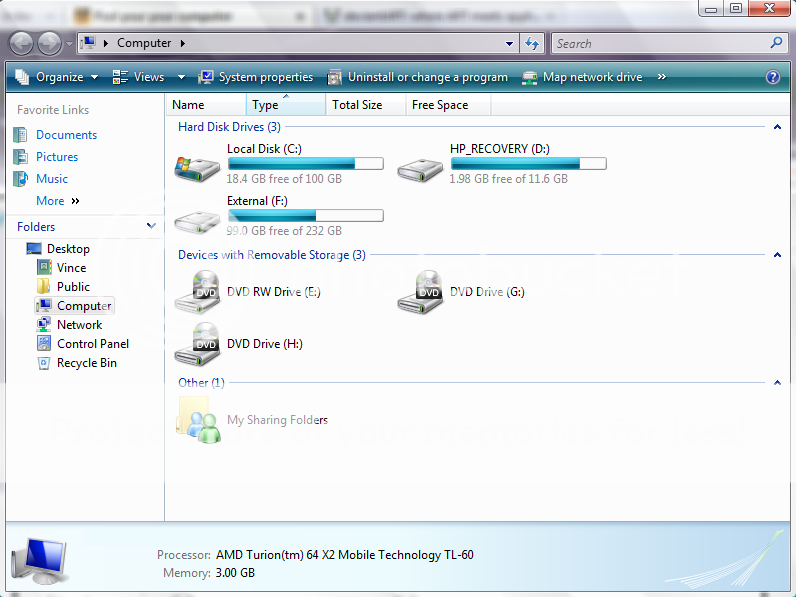796x597 pixels.
Task: Select Control Panel in the Folders tree
Action: point(92,344)
